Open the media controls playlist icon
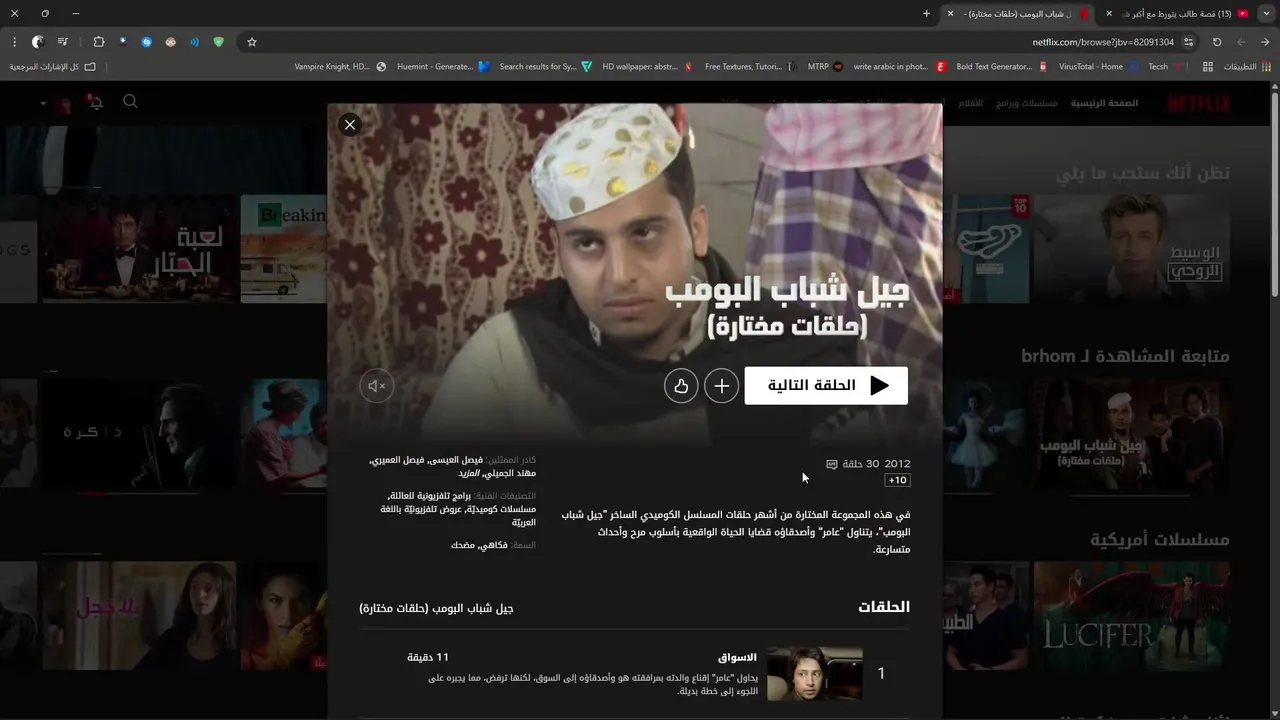The image size is (1280, 720). pos(63,42)
